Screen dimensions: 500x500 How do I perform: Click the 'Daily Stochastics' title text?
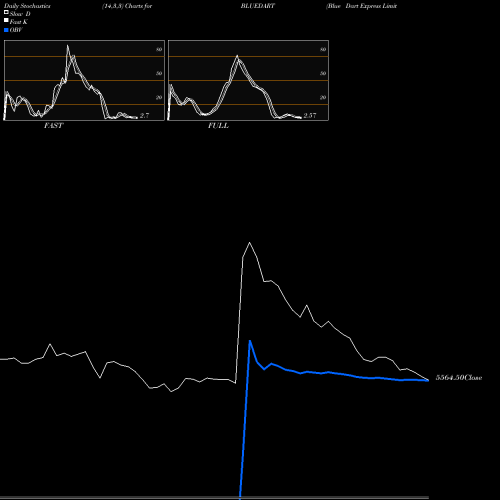(27, 6)
